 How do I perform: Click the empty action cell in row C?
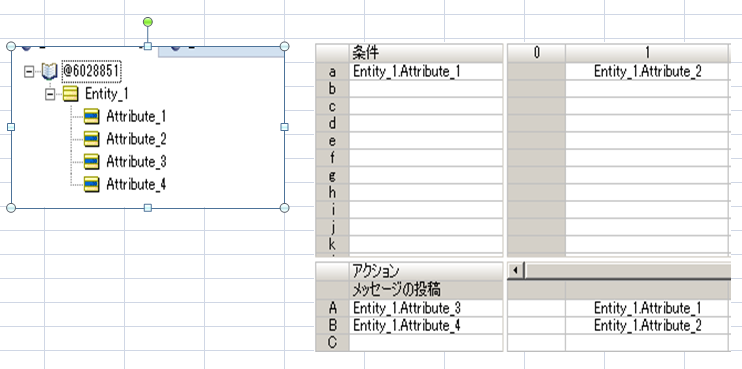(426, 343)
